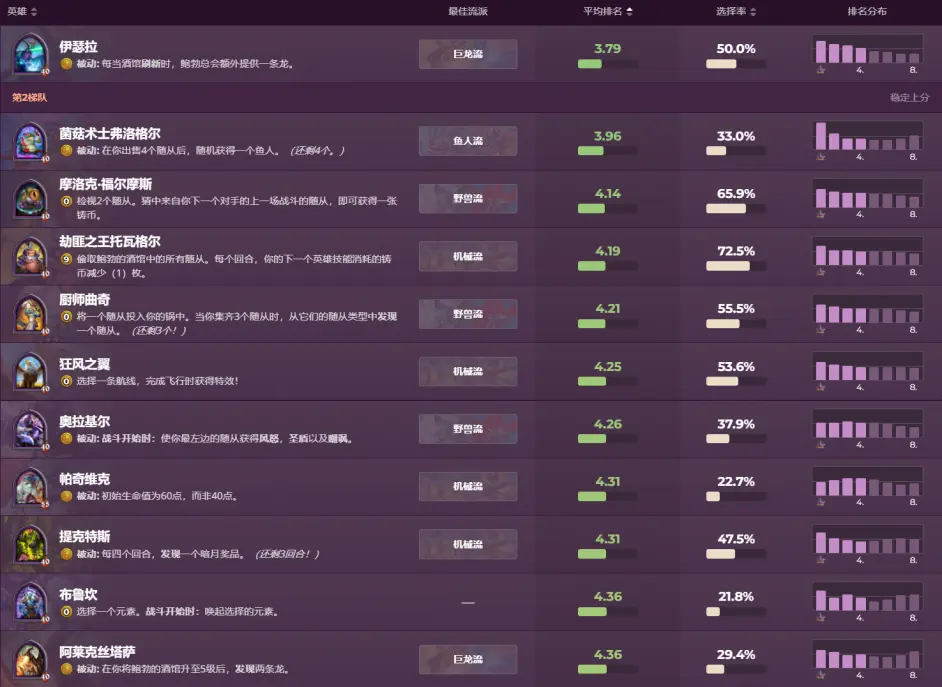Open the 布鲁坎 hero name link
The image size is (942, 687).
(78, 595)
